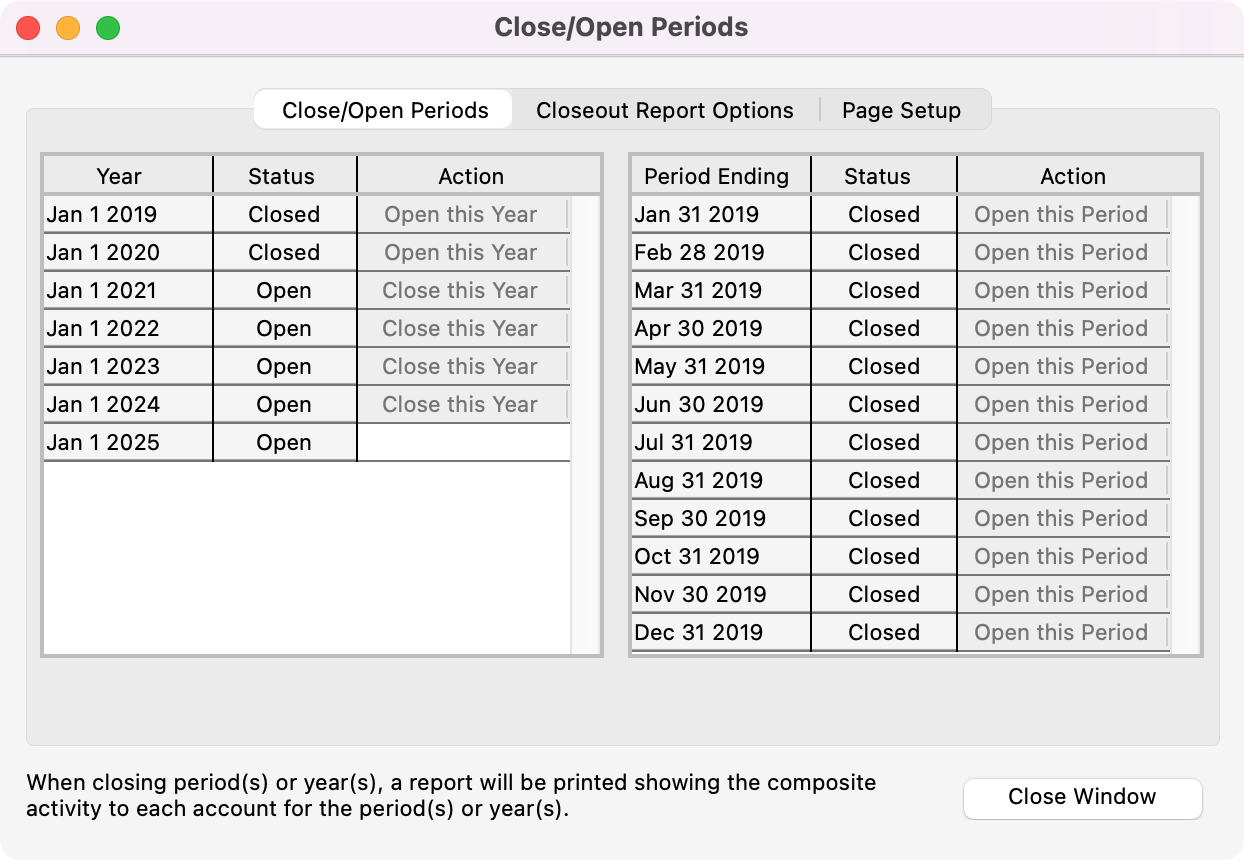Select the Close/Open Periods tab

[385, 110]
